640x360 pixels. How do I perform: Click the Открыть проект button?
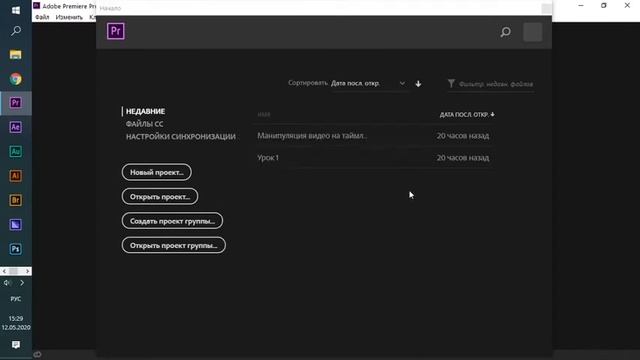tap(160, 197)
